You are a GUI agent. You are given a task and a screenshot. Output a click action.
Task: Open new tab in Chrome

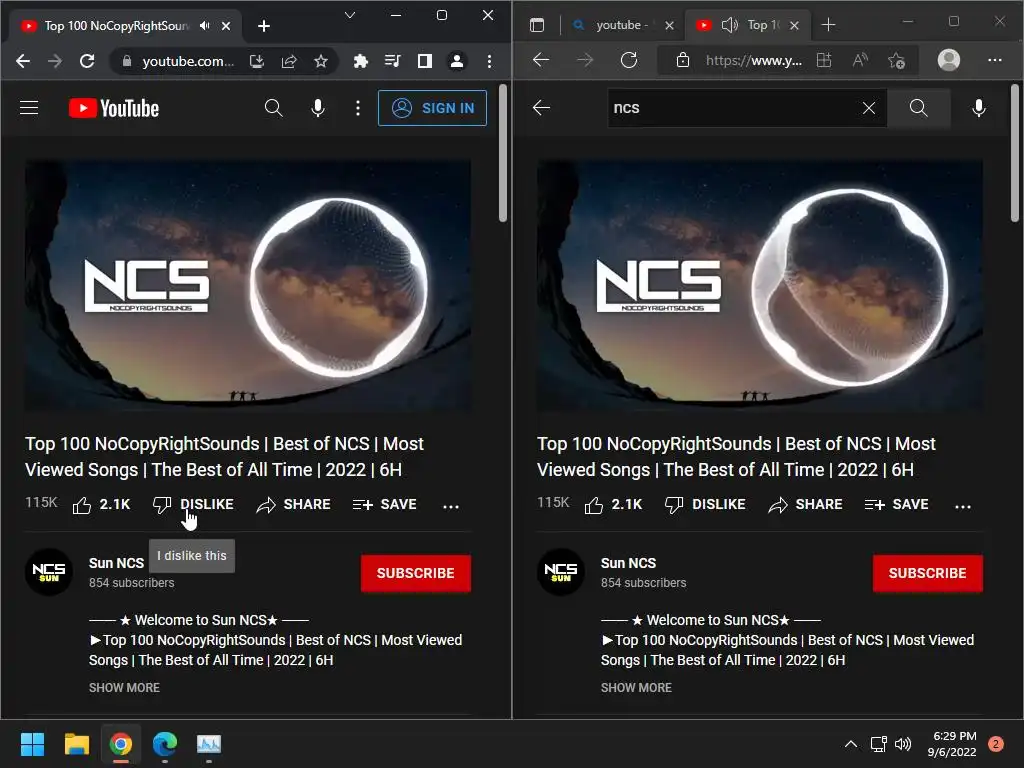[264, 26]
